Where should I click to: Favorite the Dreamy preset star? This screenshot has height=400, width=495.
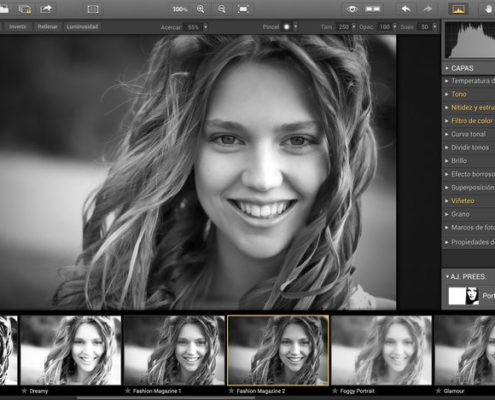pyautogui.click(x=24, y=391)
